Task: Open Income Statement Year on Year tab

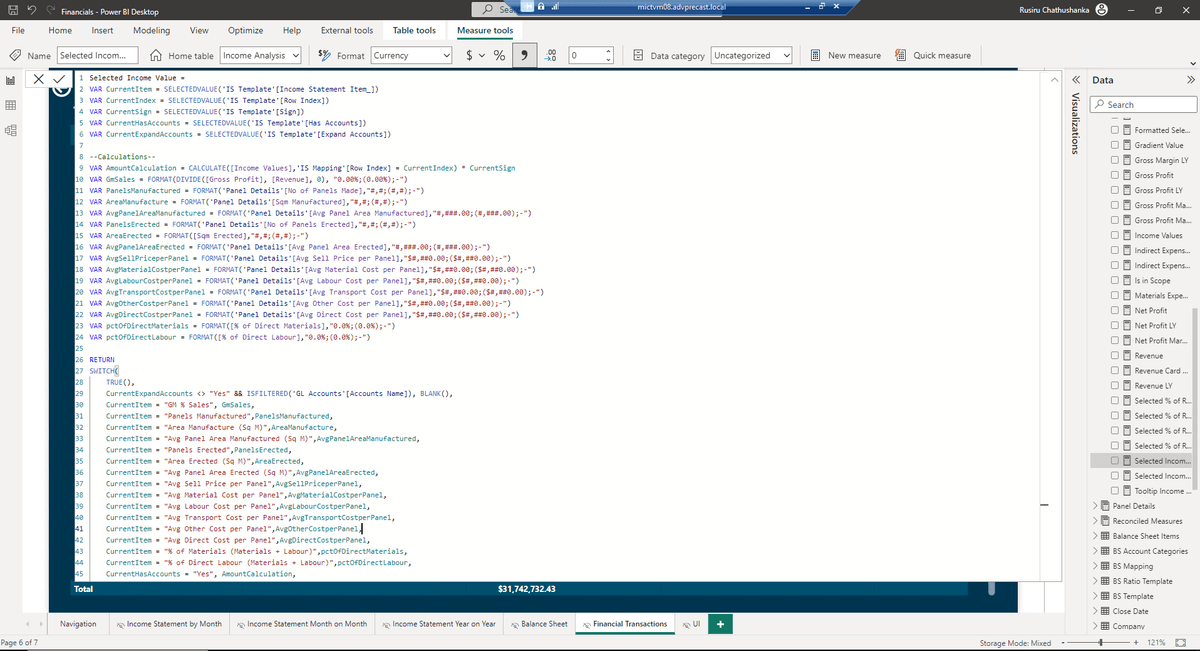Action: 437,624
